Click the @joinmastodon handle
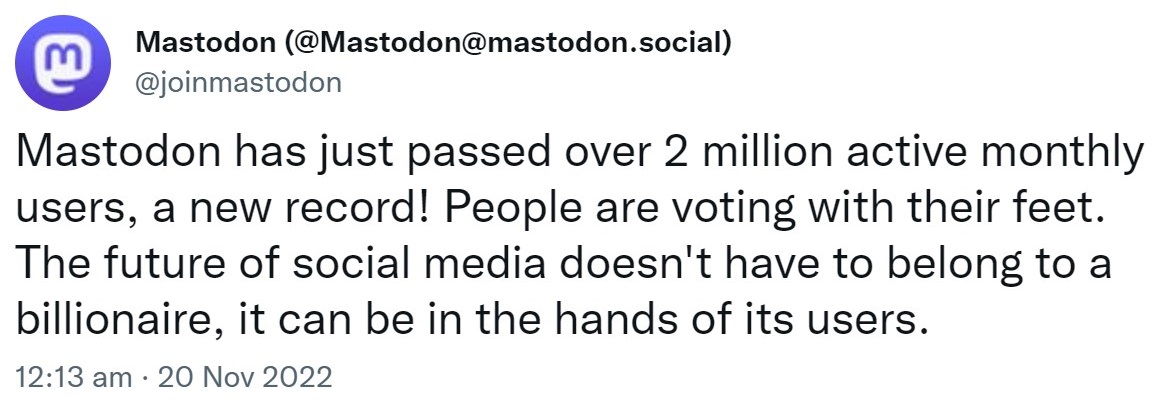Image resolution: width=1161 pixels, height=417 pixels. [239, 82]
